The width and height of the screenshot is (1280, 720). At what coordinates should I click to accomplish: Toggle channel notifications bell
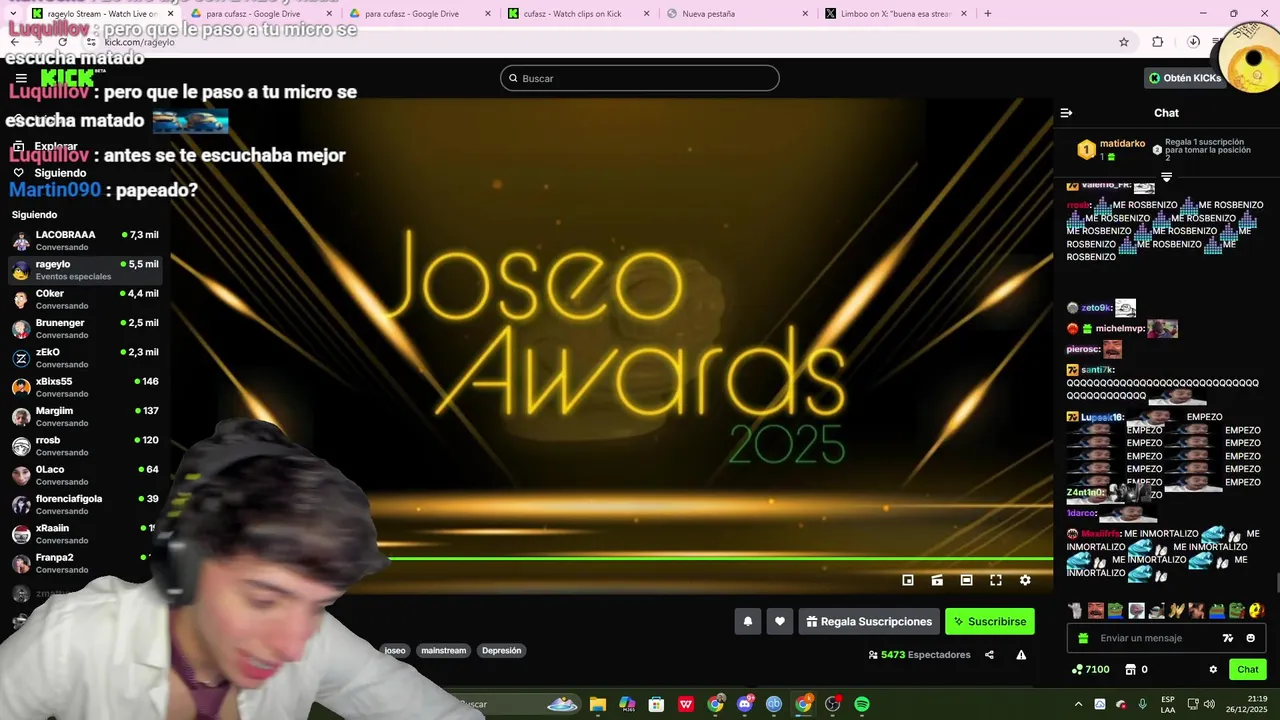tap(747, 621)
